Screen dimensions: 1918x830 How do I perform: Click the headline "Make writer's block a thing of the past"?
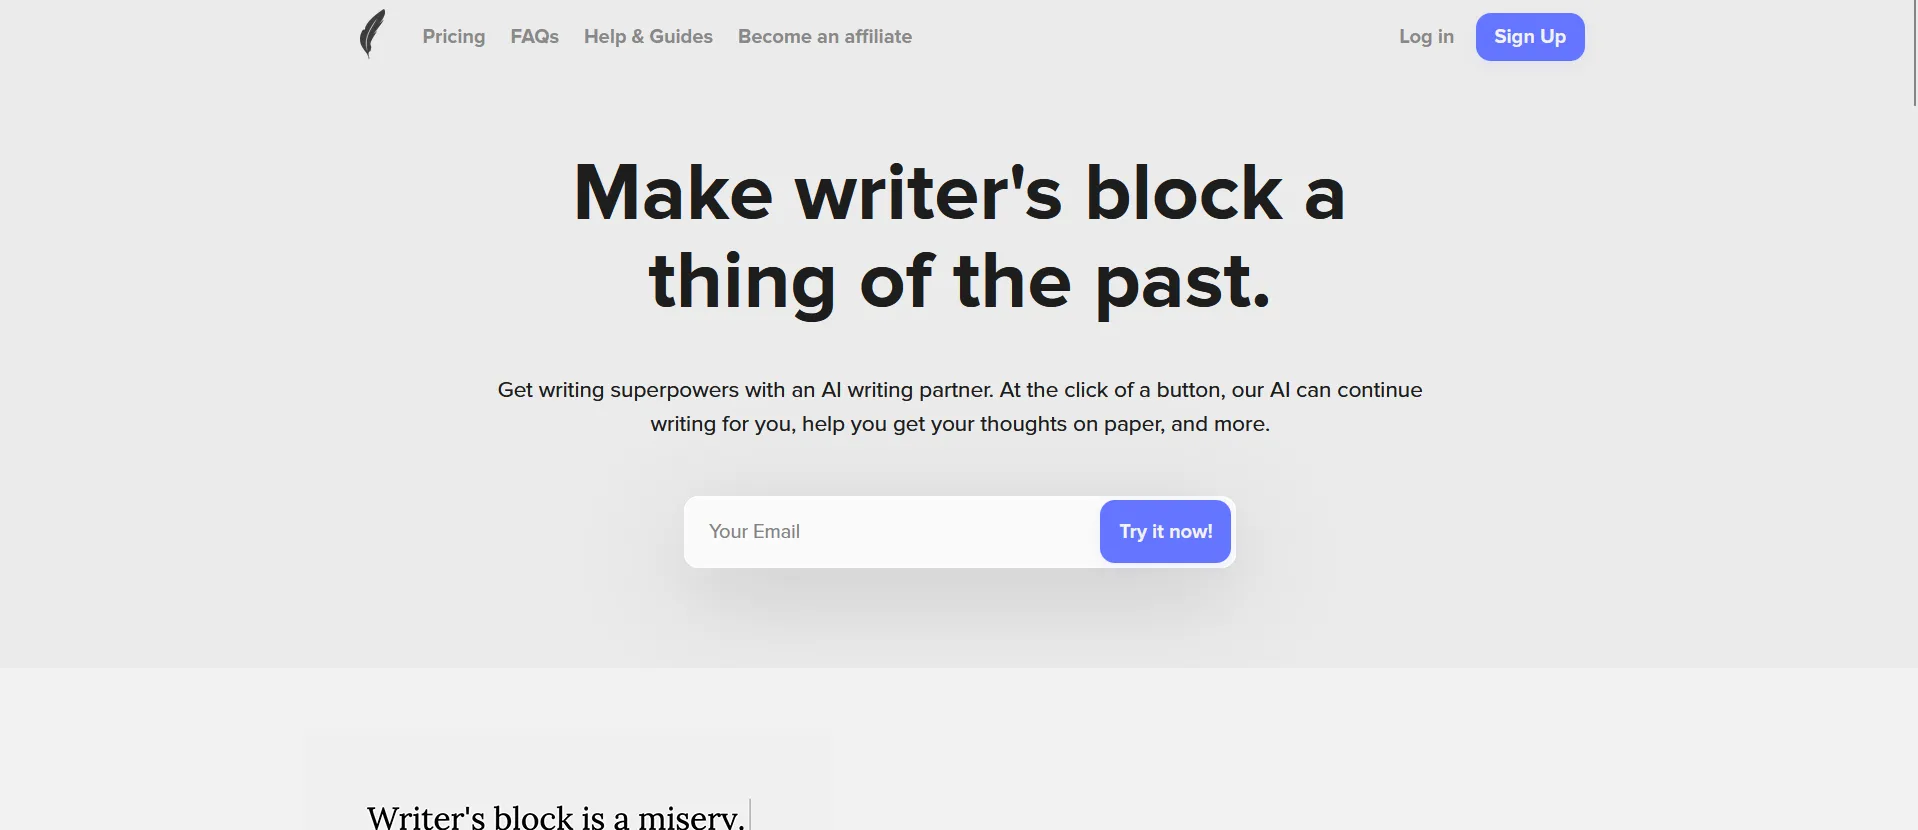[x=958, y=237]
